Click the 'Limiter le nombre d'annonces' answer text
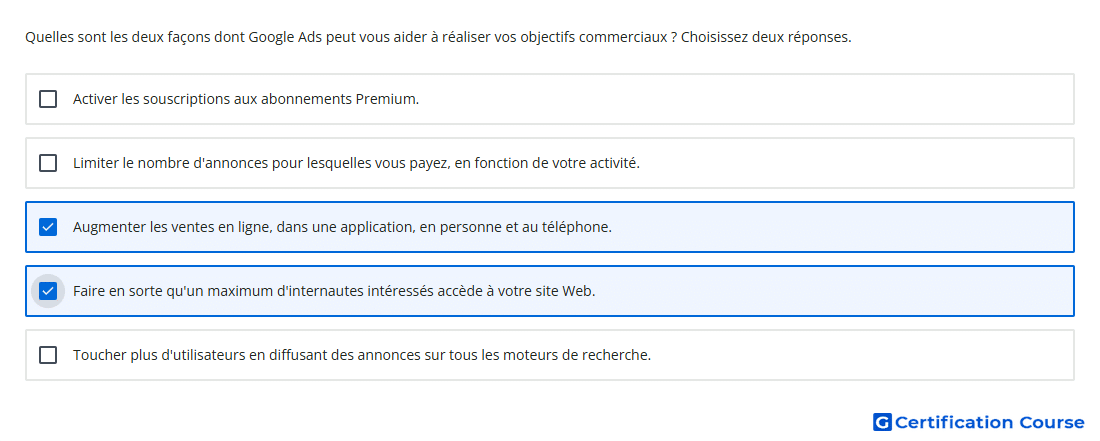This screenshot has height=441, width=1100. point(356,163)
